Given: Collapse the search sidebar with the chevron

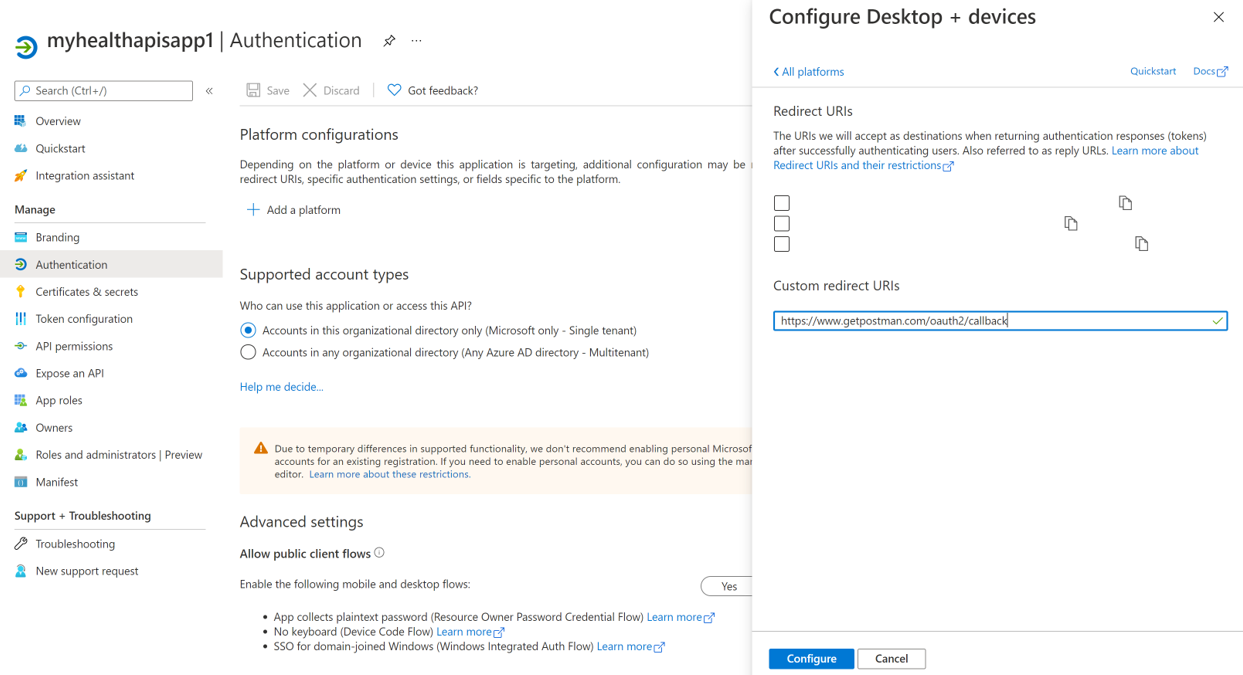Looking at the screenshot, I should (209, 90).
